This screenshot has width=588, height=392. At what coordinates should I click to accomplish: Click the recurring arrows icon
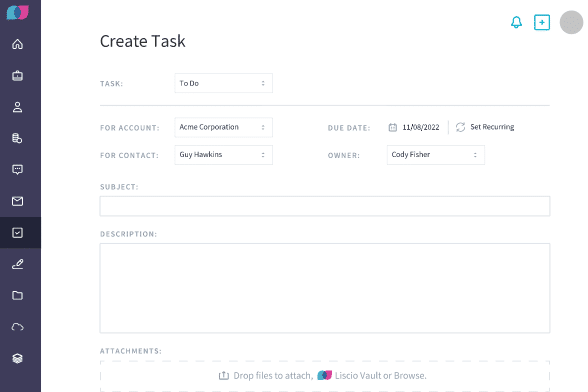[x=460, y=127]
